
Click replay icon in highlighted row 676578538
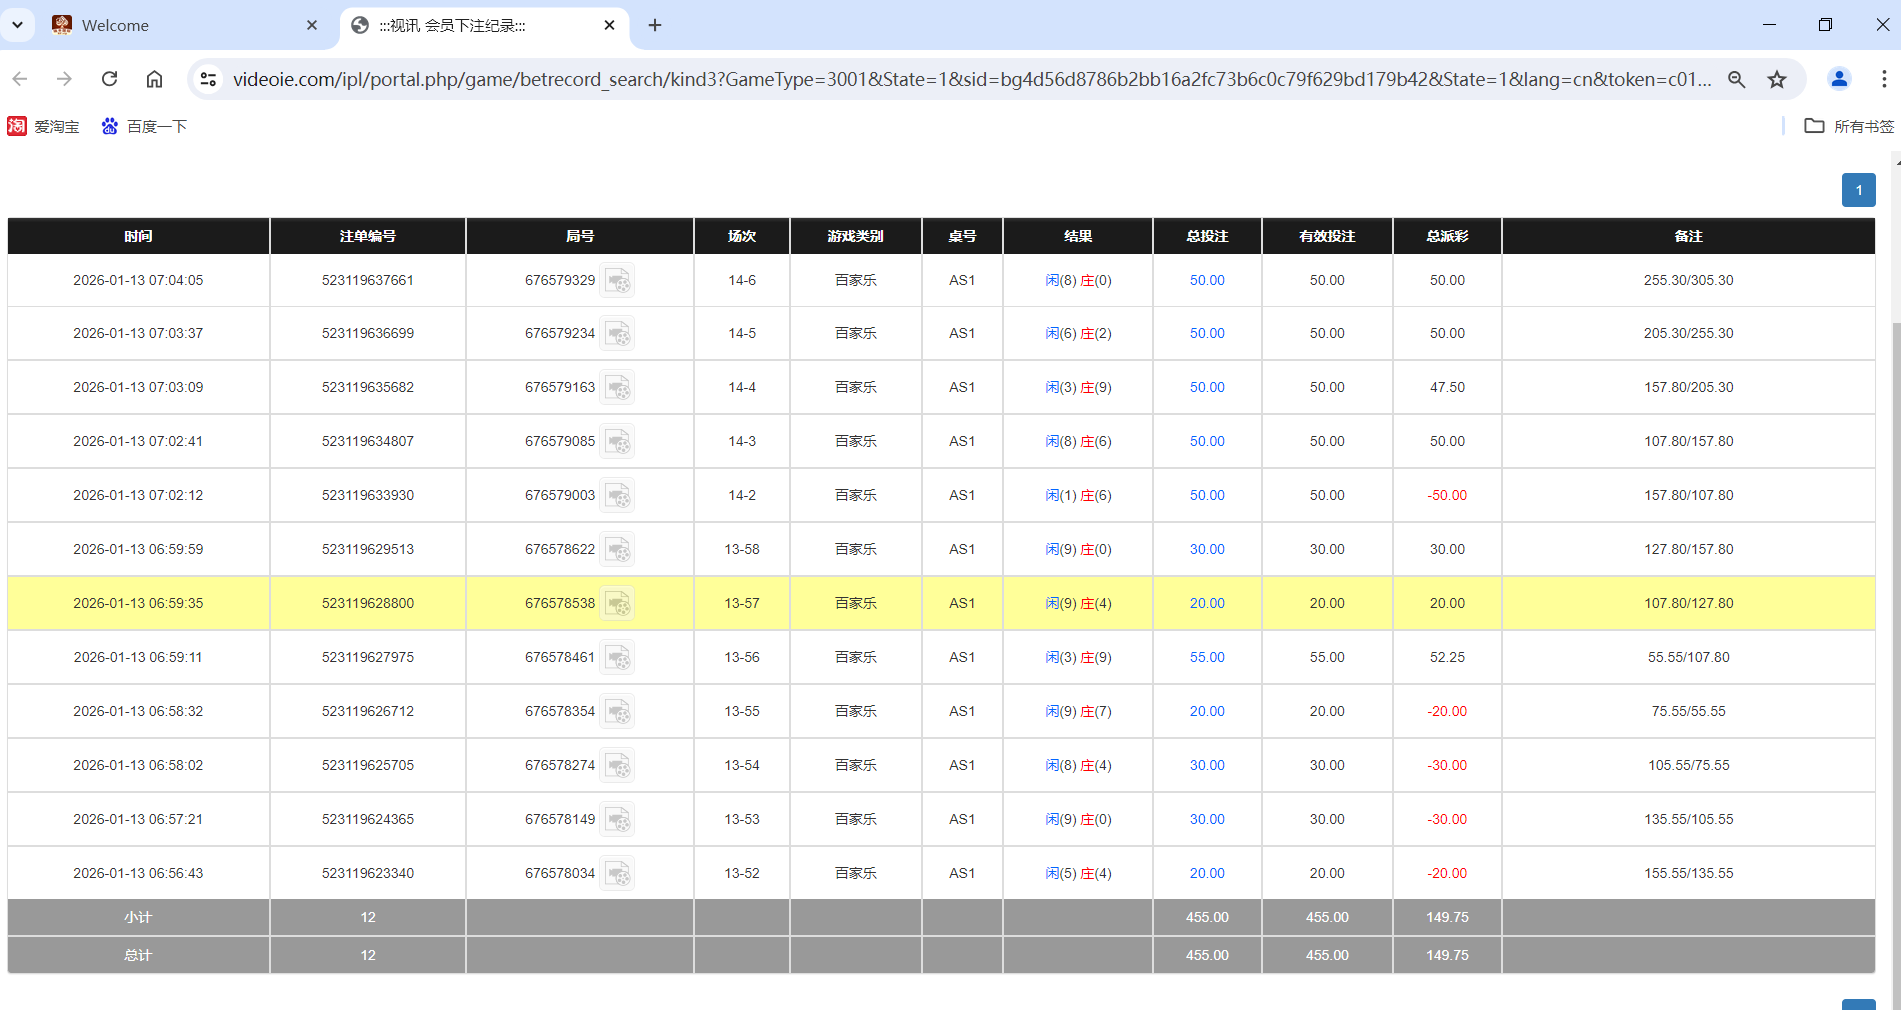pyautogui.click(x=618, y=604)
